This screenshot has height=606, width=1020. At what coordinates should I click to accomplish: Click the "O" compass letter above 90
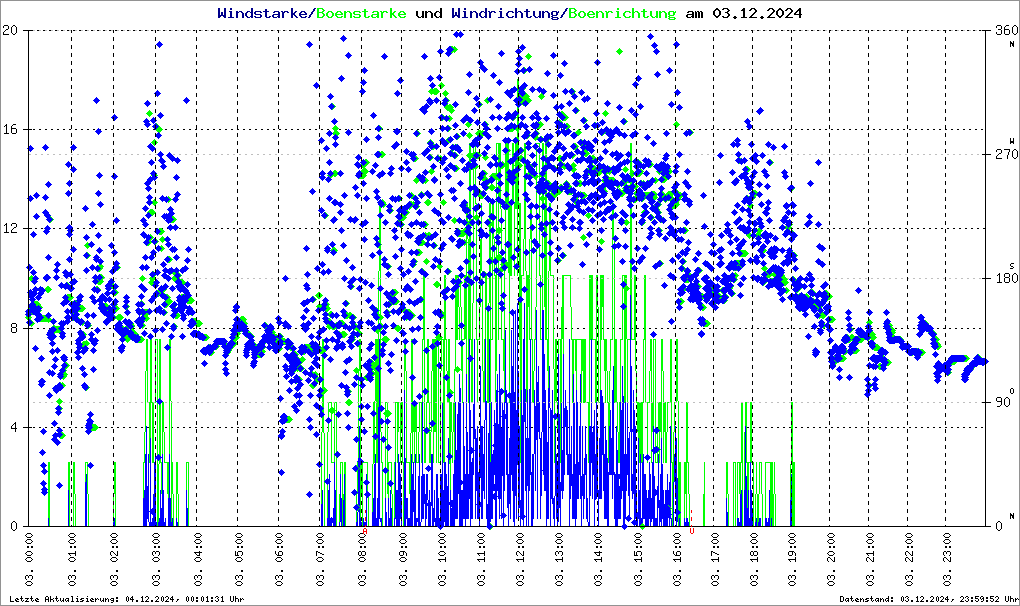click(x=1012, y=391)
